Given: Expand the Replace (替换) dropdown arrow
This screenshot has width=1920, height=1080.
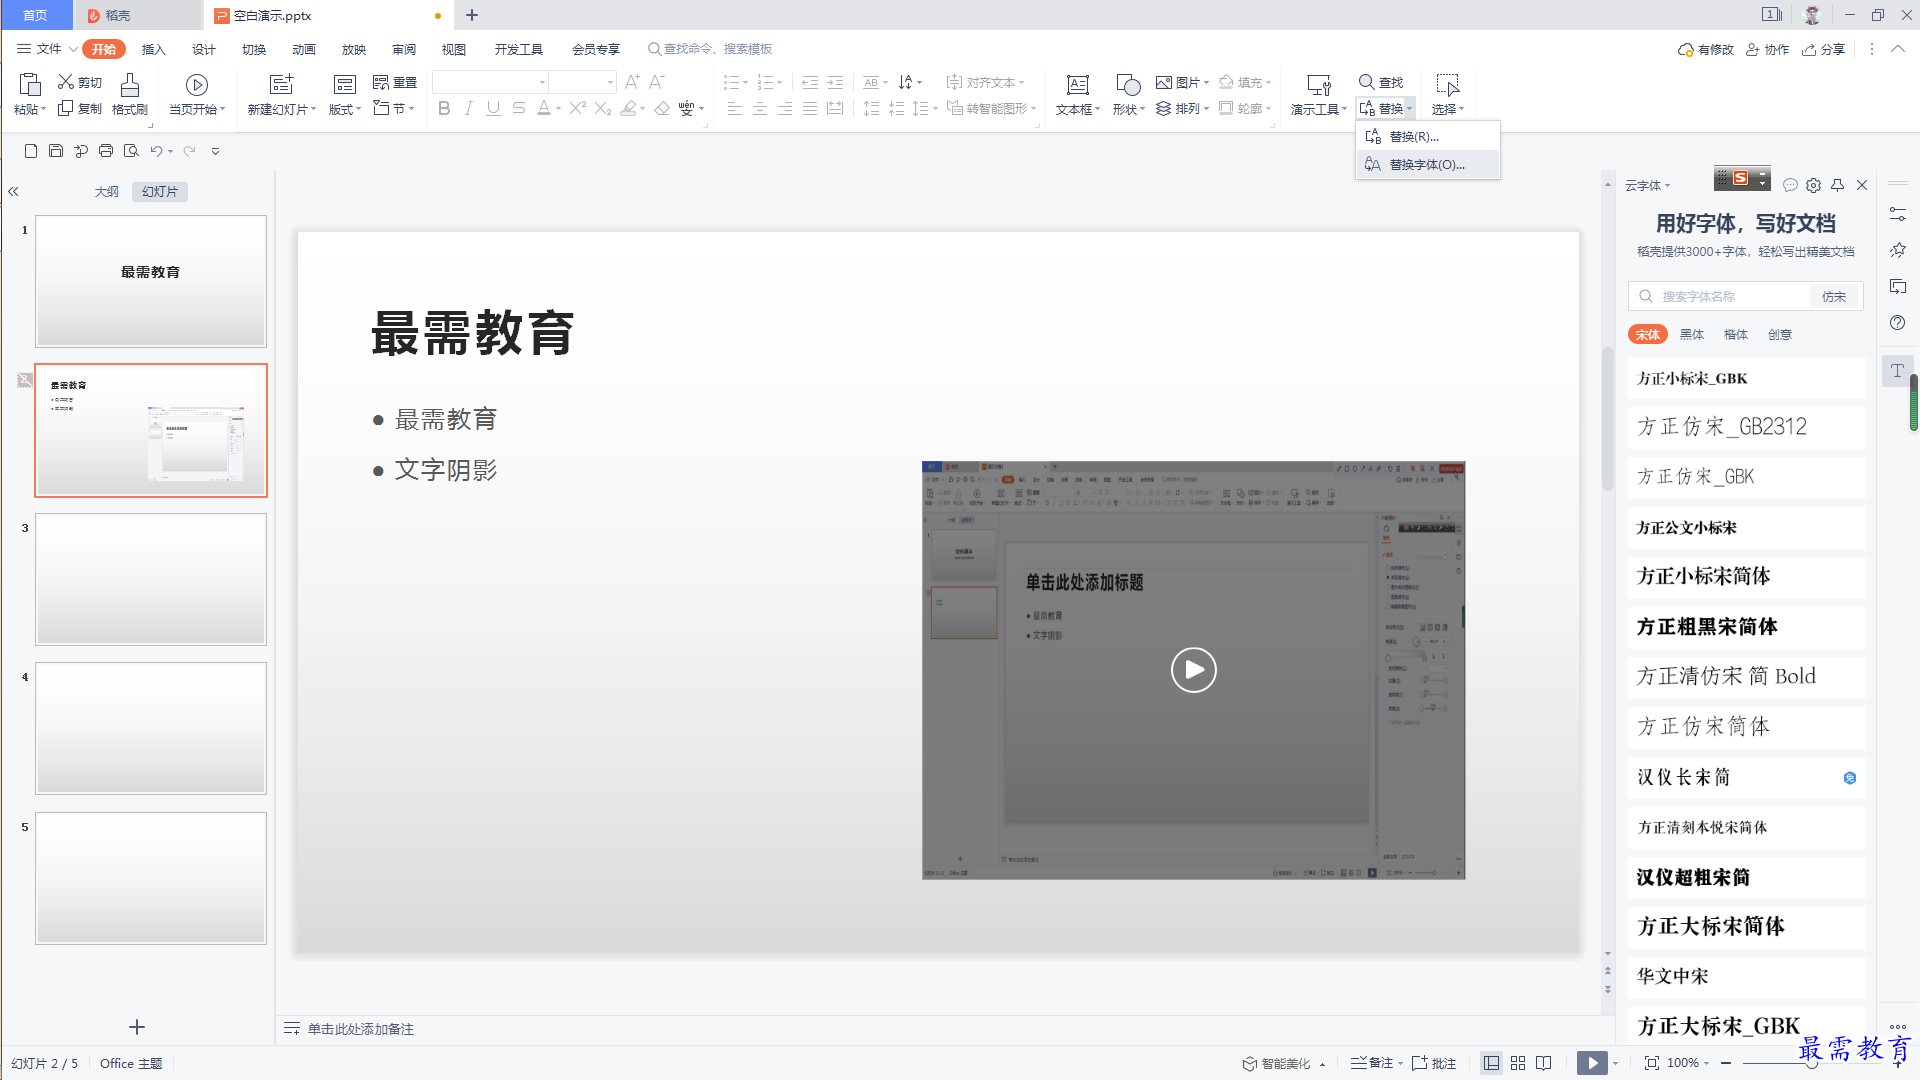Looking at the screenshot, I should (1410, 109).
